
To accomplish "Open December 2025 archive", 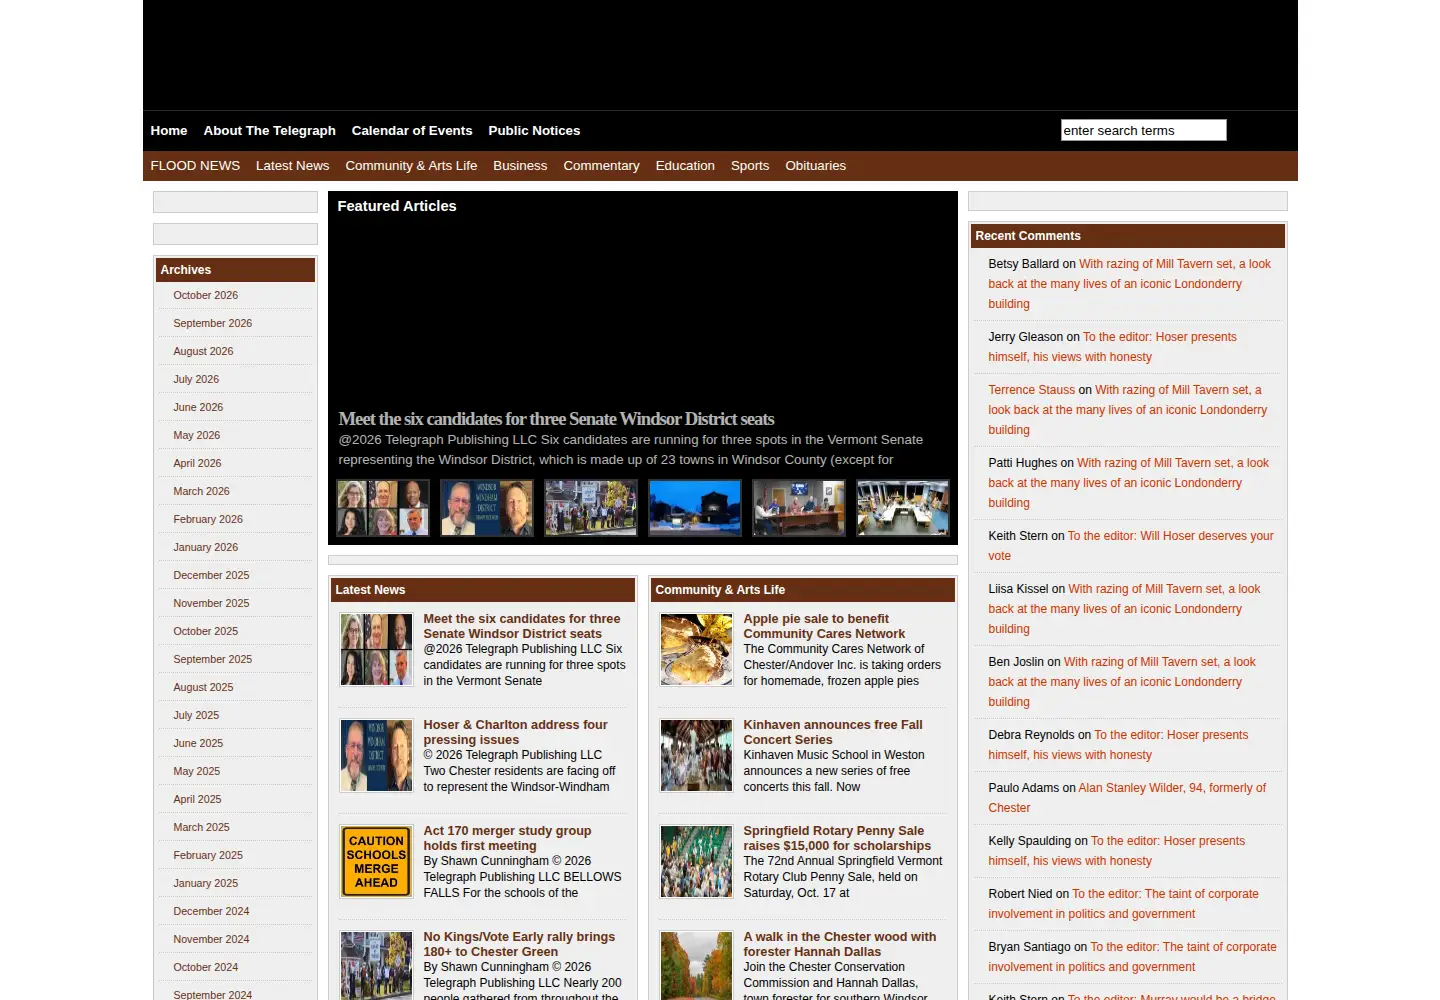I will pos(211,575).
